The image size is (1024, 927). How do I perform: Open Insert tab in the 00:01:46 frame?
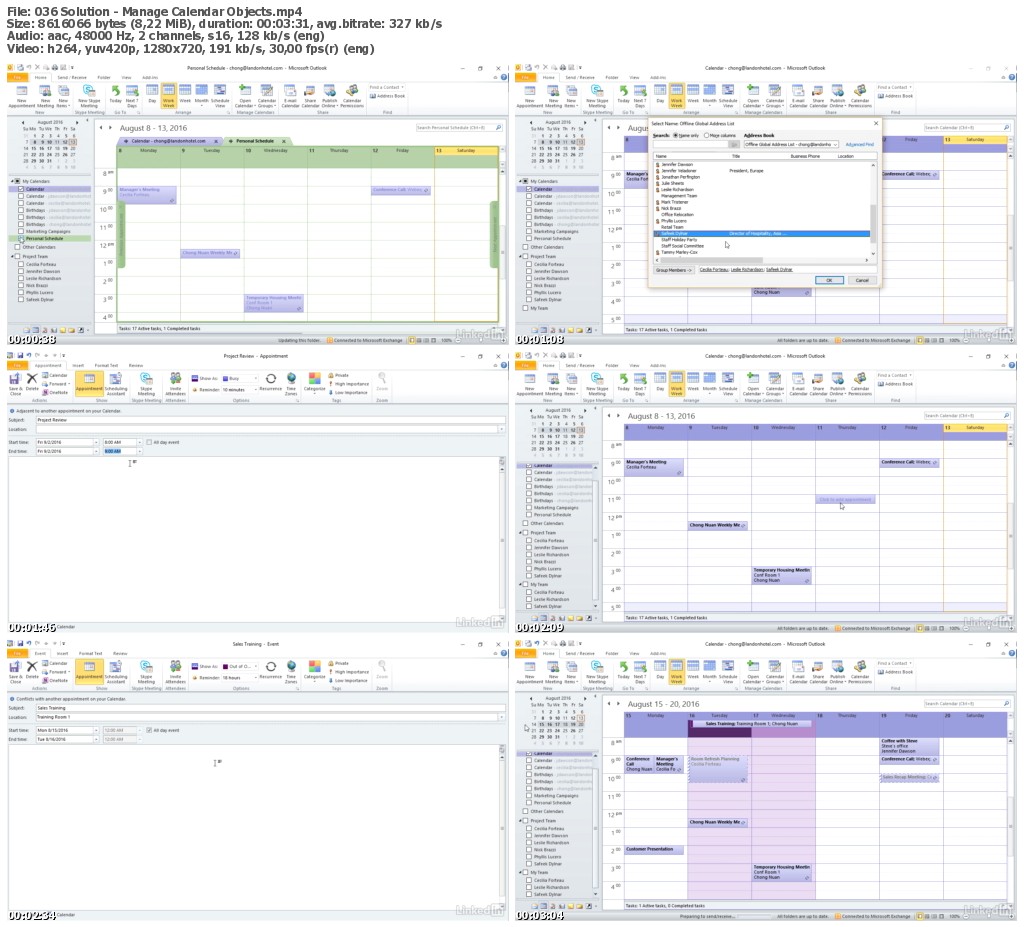tap(78, 365)
